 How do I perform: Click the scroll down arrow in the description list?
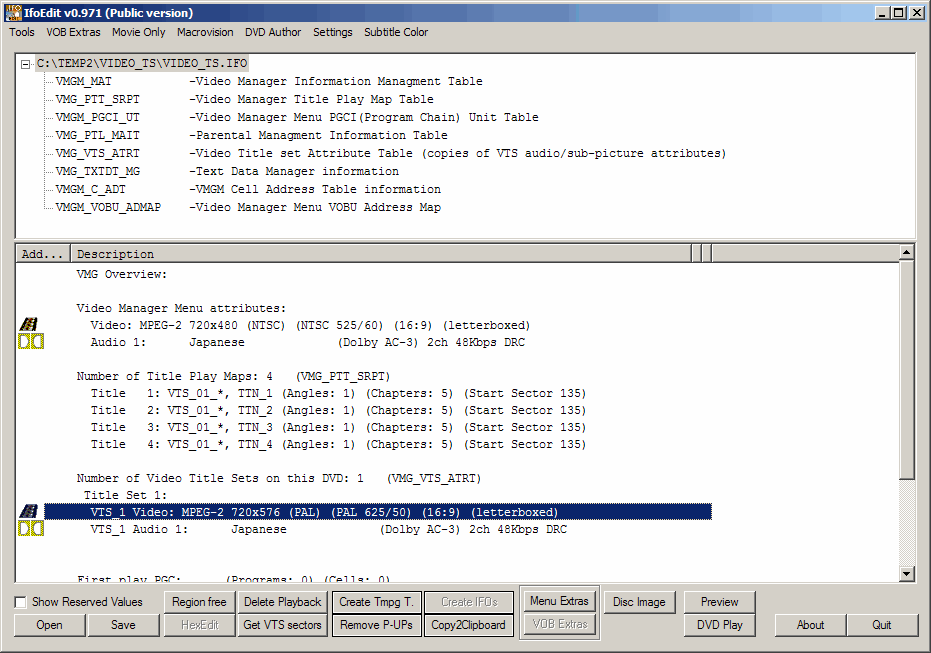pos(906,574)
